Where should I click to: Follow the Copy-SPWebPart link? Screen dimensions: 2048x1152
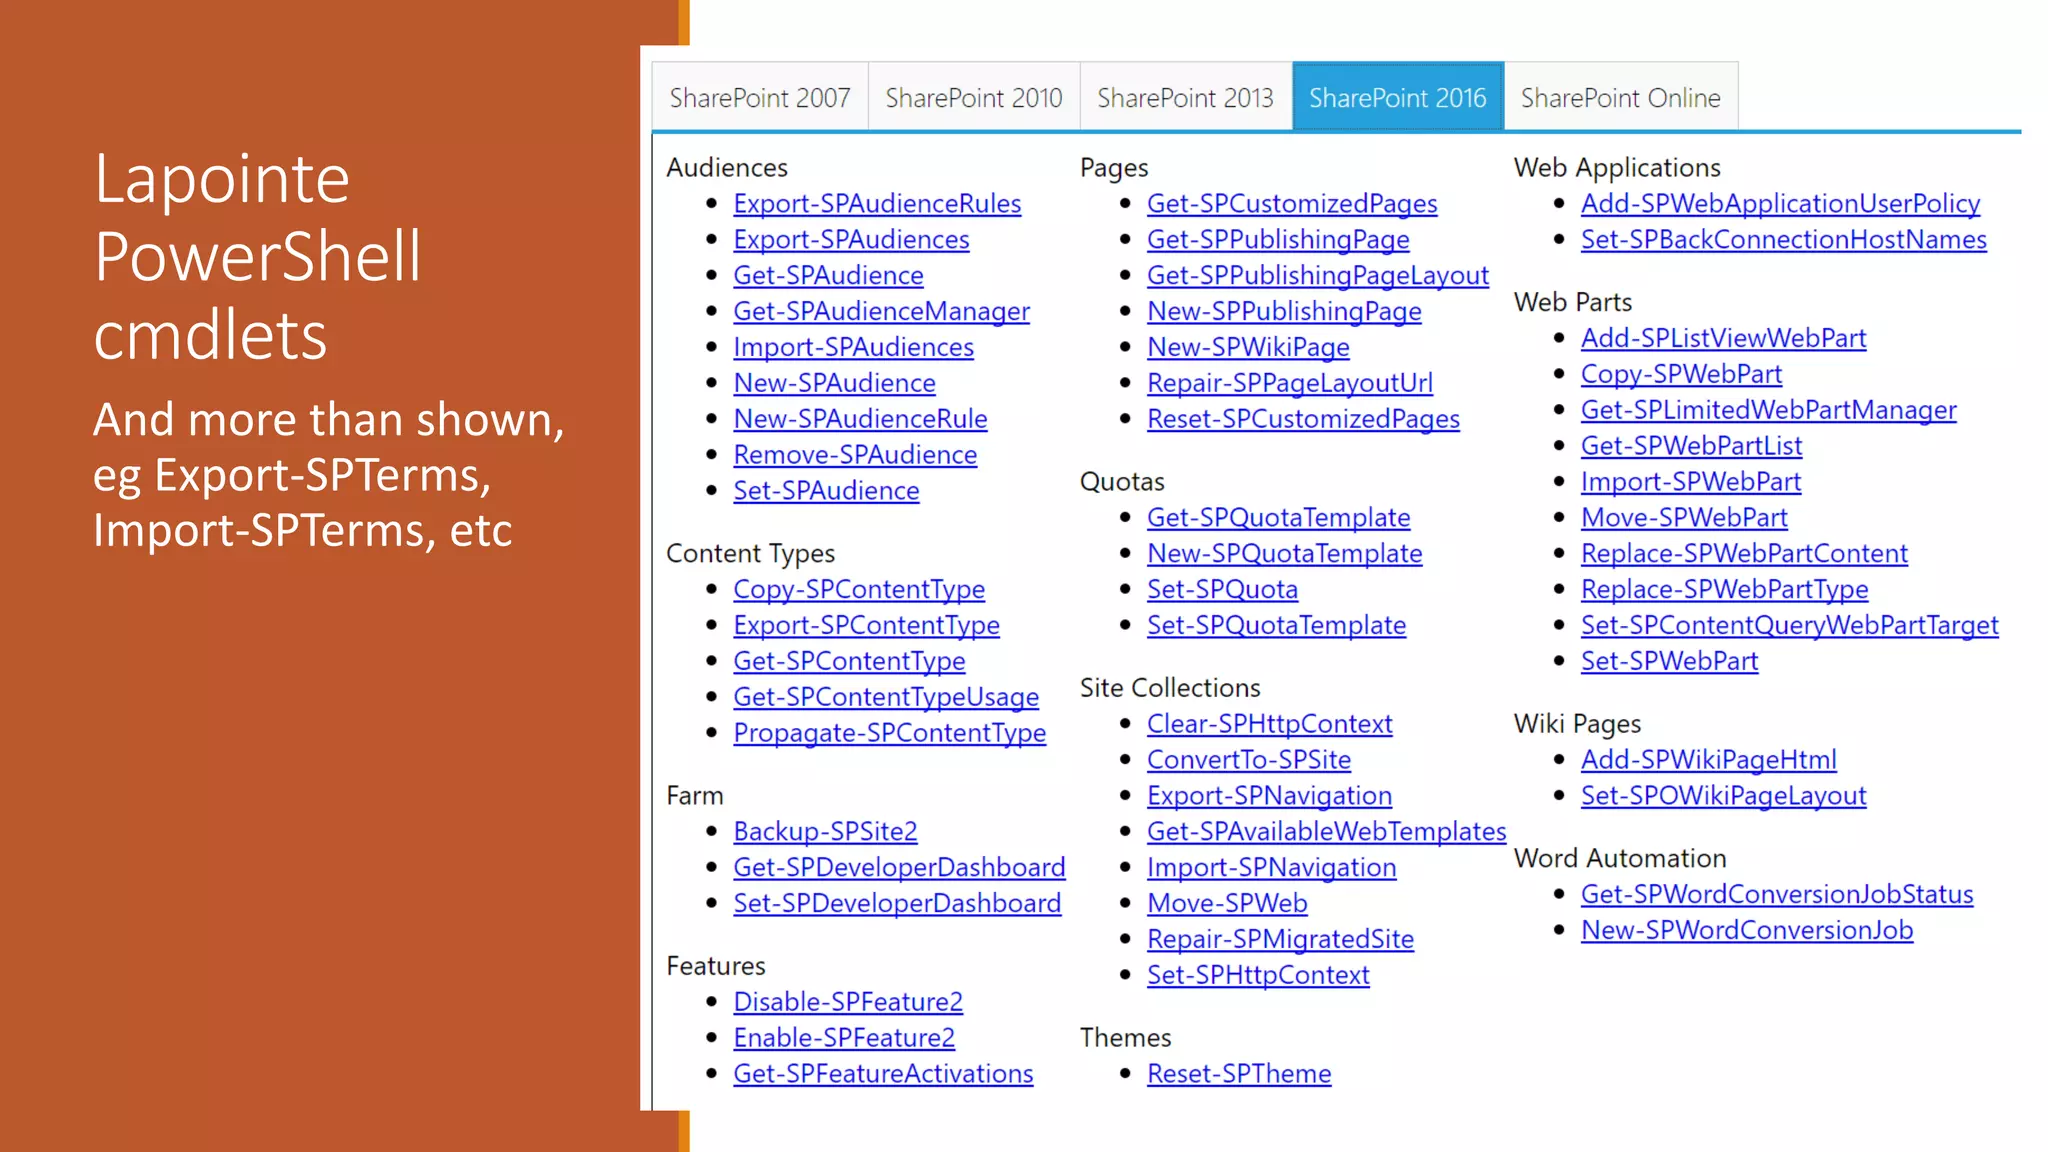pos(1681,375)
